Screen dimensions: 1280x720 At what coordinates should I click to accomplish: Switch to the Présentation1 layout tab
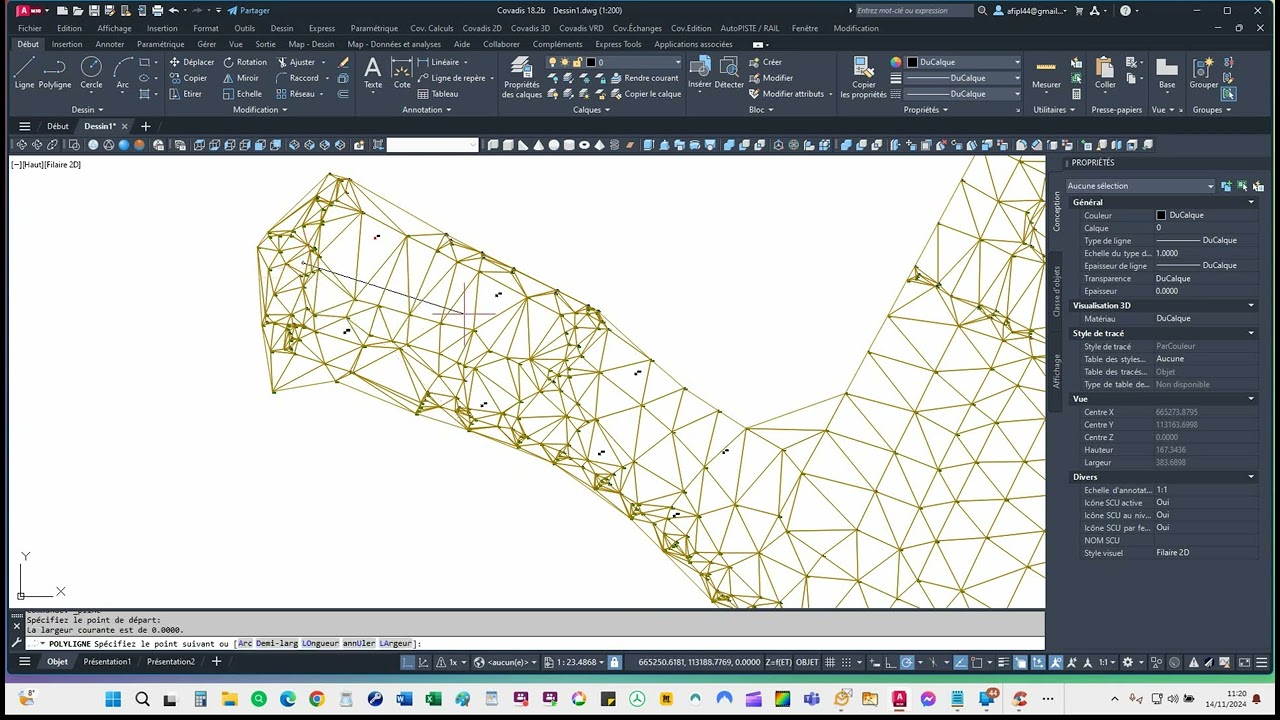coord(107,662)
